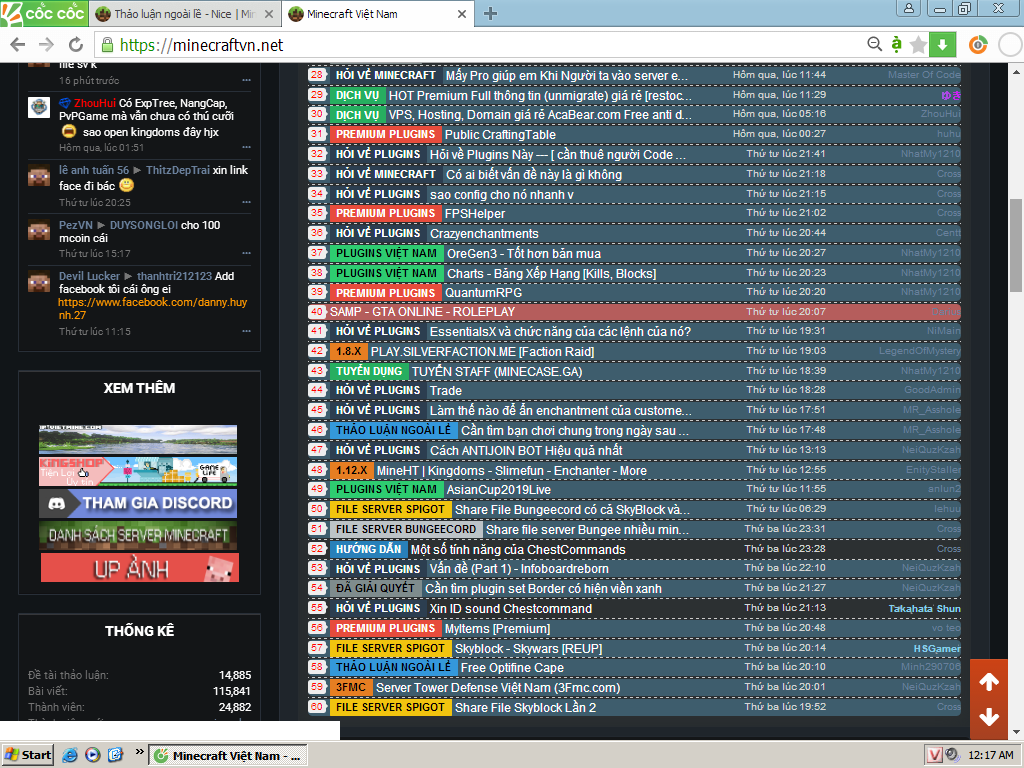Open options for ZhouHui's shout message
The height and width of the screenshot is (768, 1024).
[246, 148]
